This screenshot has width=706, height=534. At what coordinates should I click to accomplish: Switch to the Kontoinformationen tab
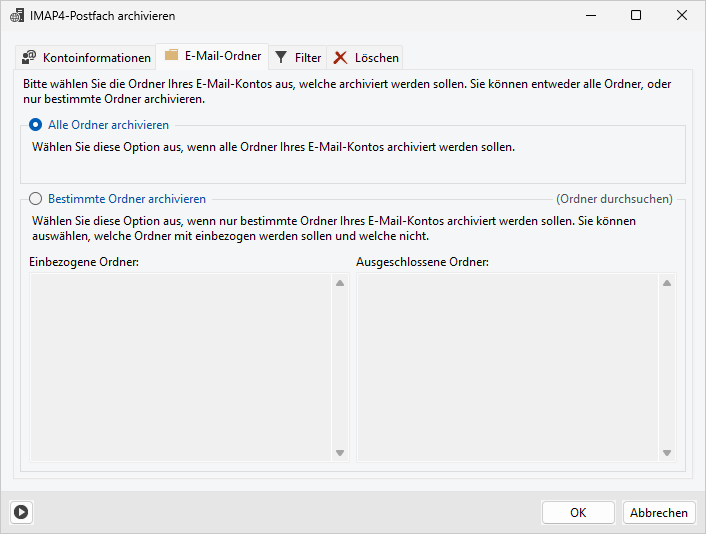click(86, 58)
